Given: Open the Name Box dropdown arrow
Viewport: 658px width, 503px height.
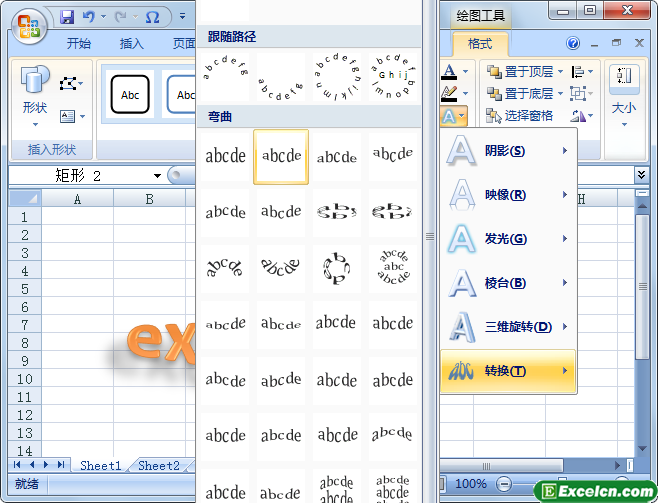Looking at the screenshot, I should coord(157,175).
